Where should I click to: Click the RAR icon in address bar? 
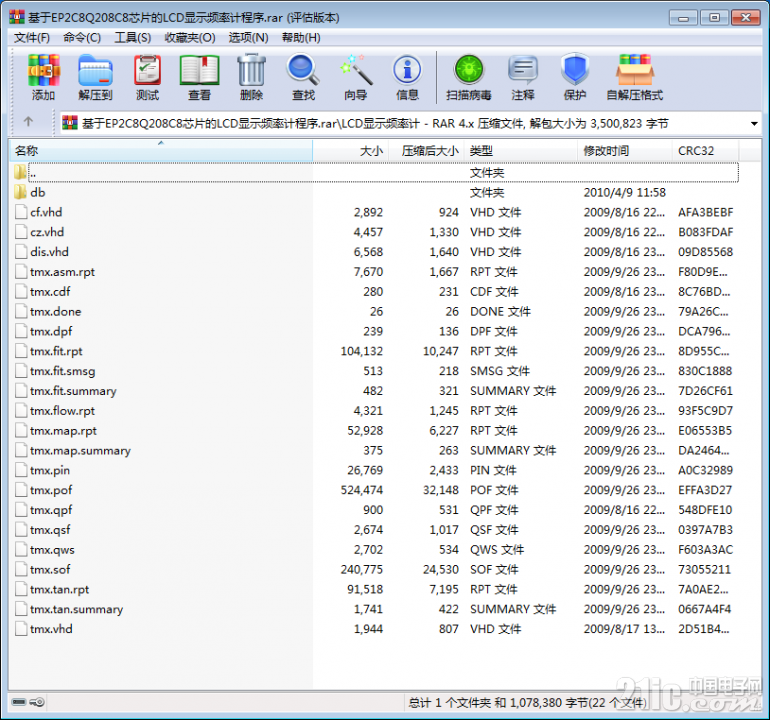click(x=70, y=123)
